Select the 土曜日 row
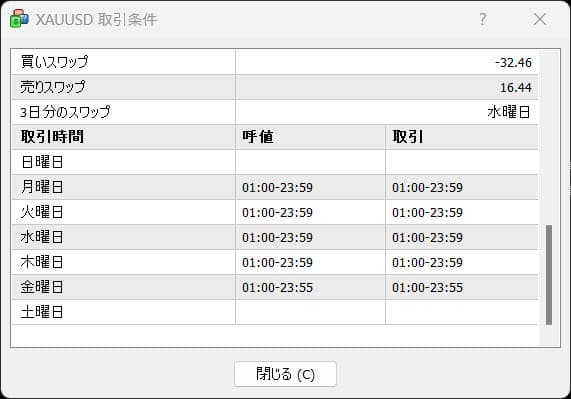This screenshot has width=571, height=399. [275, 312]
